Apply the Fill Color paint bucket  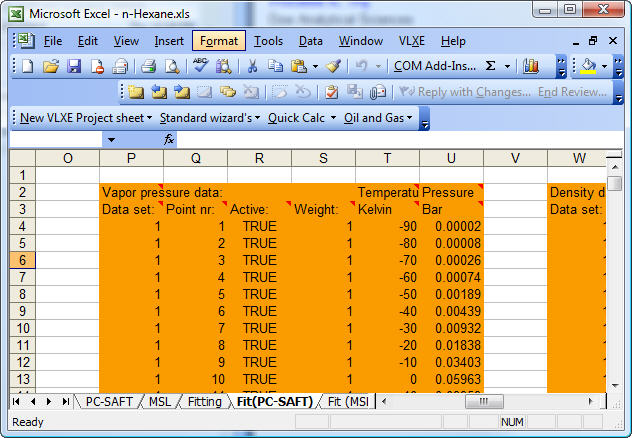(588, 66)
